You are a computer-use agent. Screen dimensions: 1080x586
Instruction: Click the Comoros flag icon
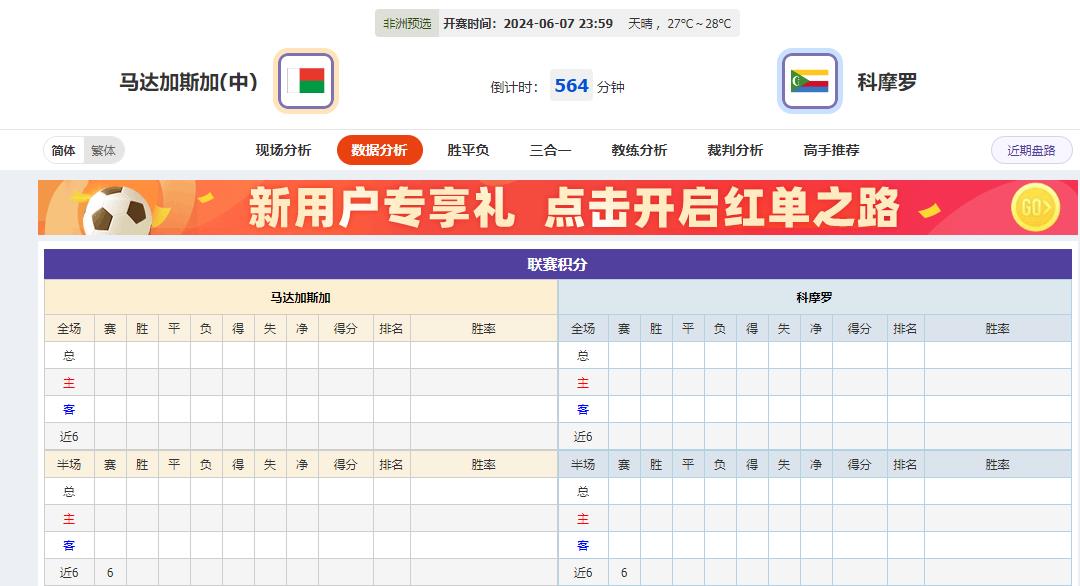point(811,81)
